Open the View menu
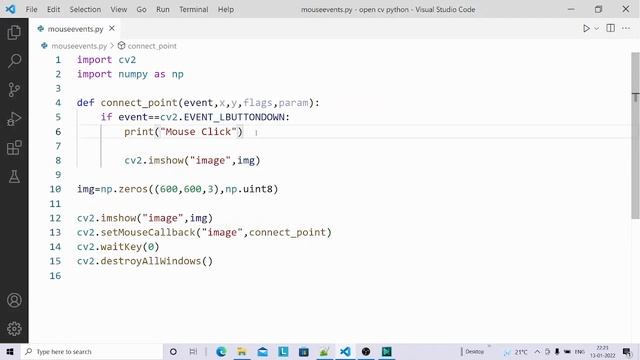Image resolution: width=640 pixels, height=360 pixels. [118, 9]
